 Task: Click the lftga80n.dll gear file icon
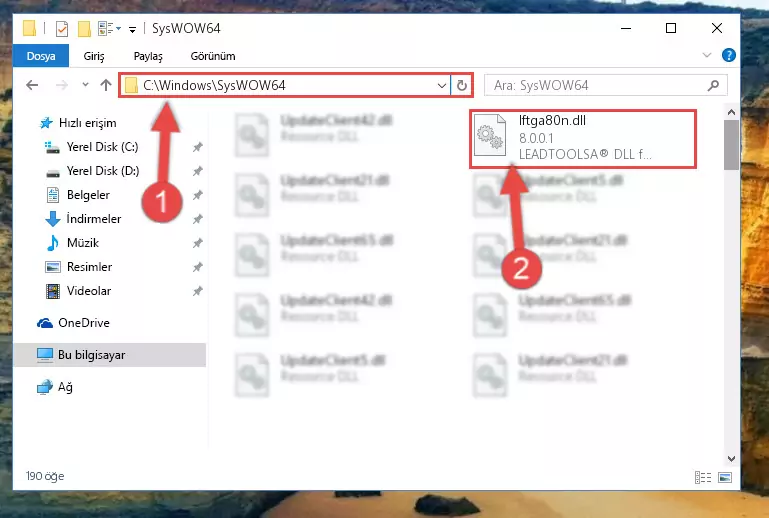490,135
